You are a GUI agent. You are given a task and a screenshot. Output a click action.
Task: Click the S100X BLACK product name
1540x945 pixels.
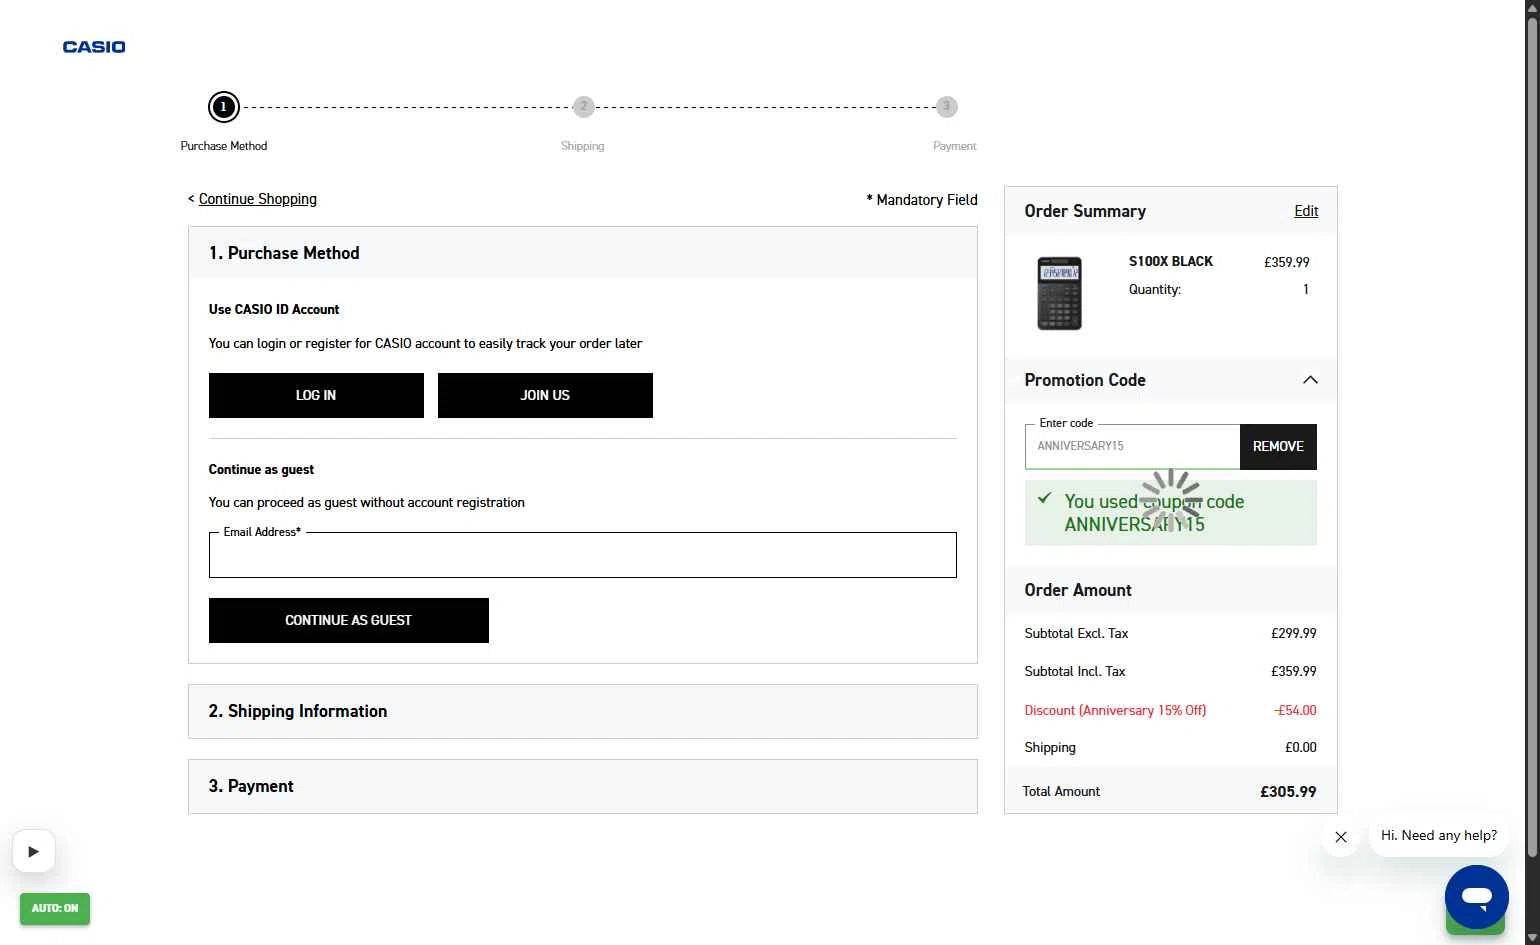pos(1170,261)
